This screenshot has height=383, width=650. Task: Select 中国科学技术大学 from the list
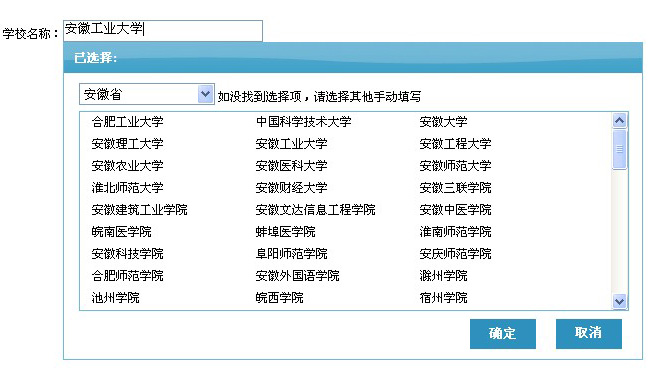point(303,122)
